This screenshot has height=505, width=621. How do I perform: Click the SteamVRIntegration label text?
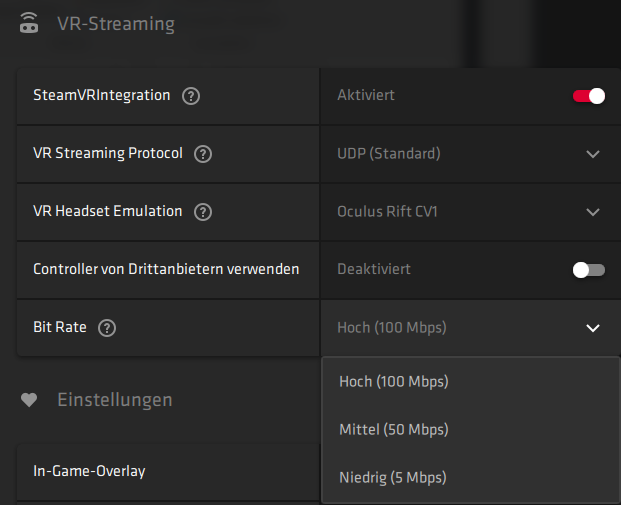pos(101,96)
